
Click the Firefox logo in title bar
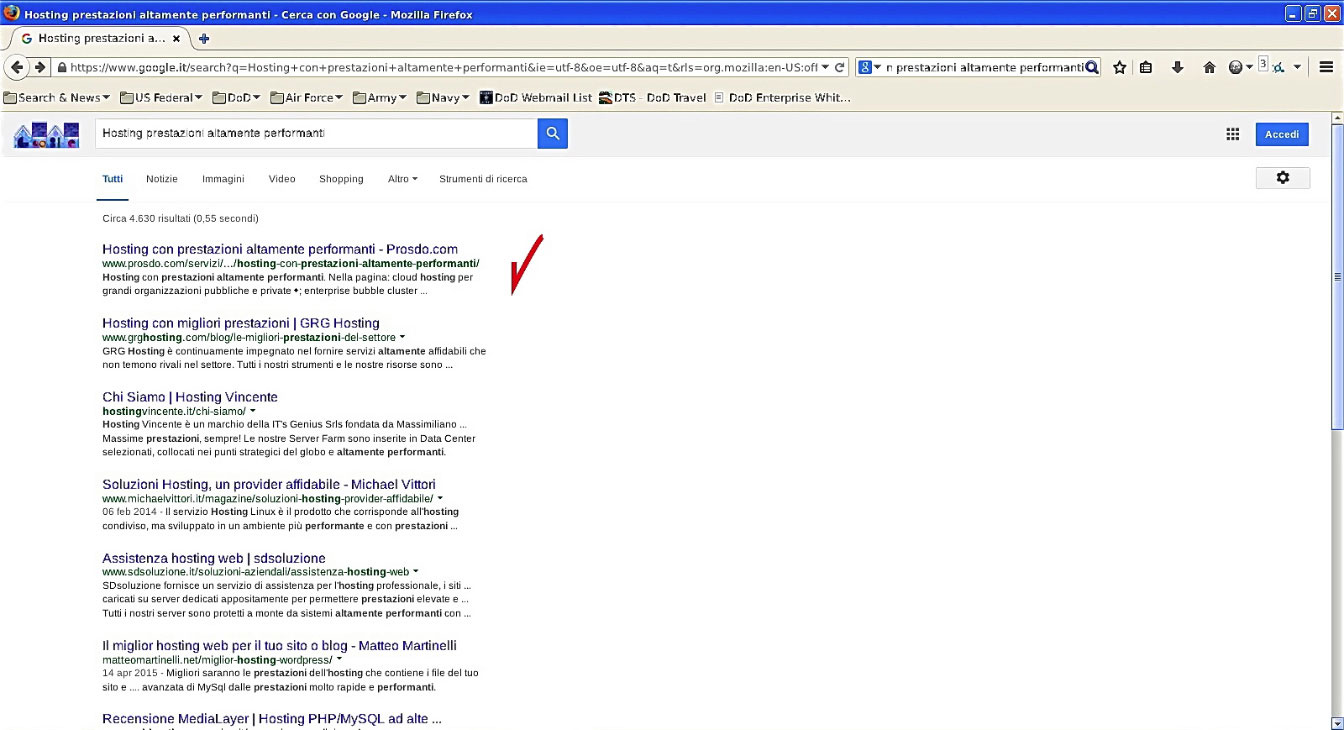click(12, 14)
